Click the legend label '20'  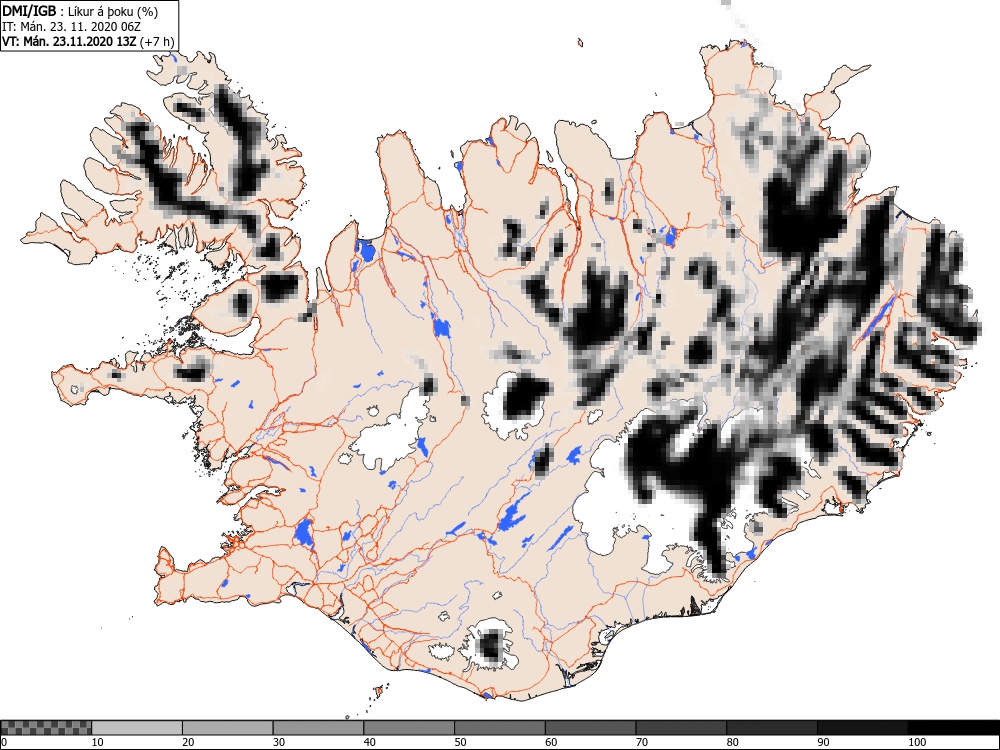point(188,742)
